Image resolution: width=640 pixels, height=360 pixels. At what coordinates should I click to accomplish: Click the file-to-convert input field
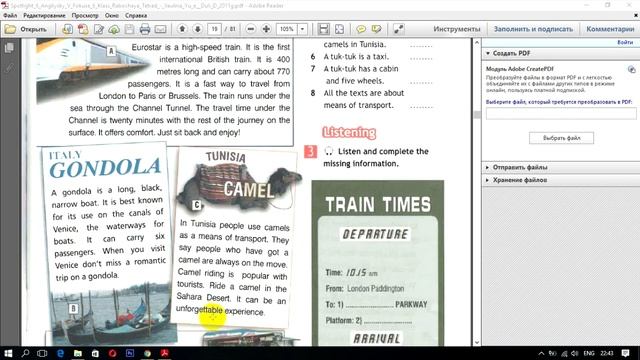(561, 113)
